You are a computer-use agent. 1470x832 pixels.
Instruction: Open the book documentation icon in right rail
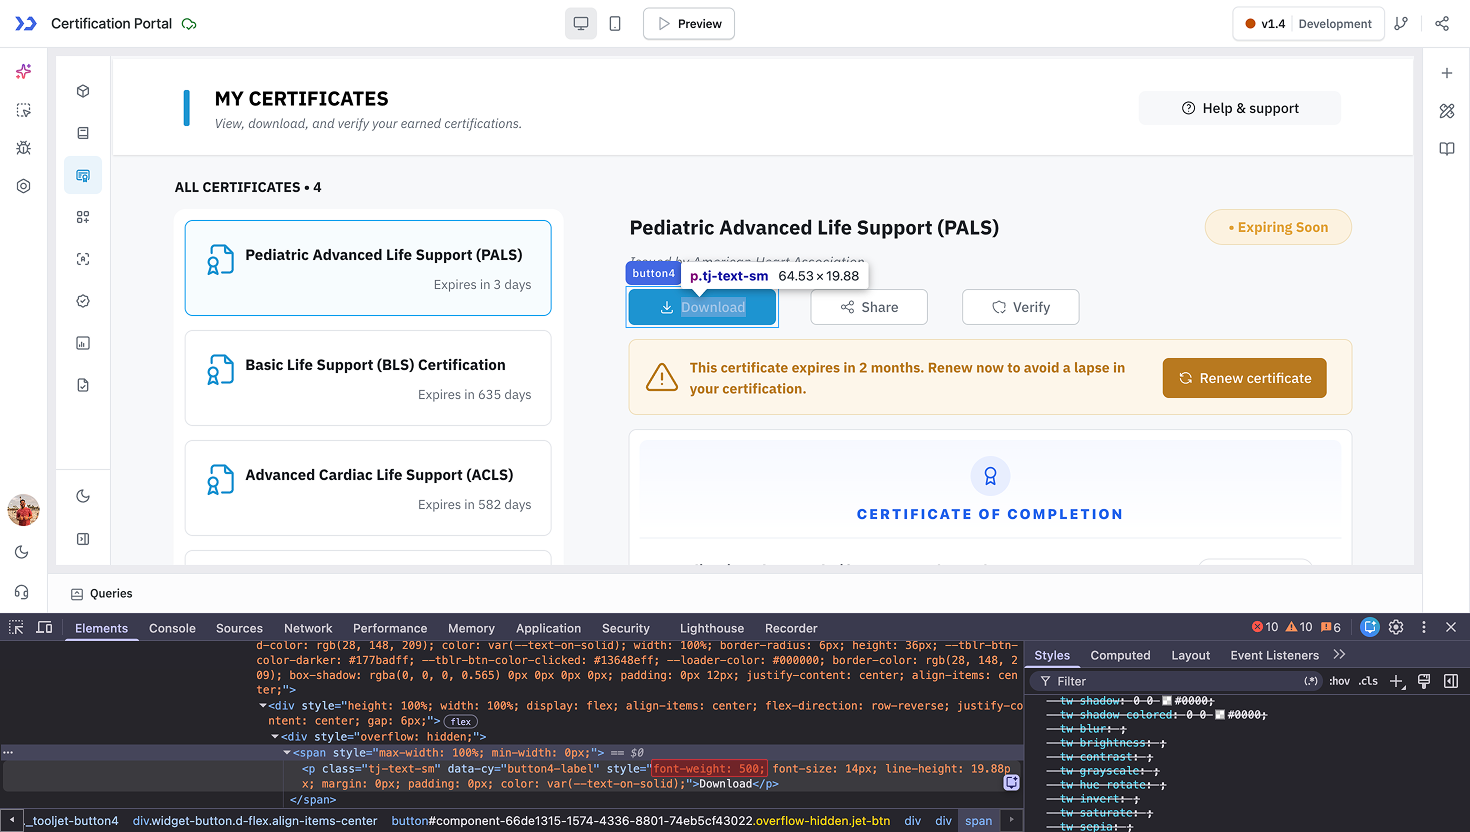(x=1447, y=149)
